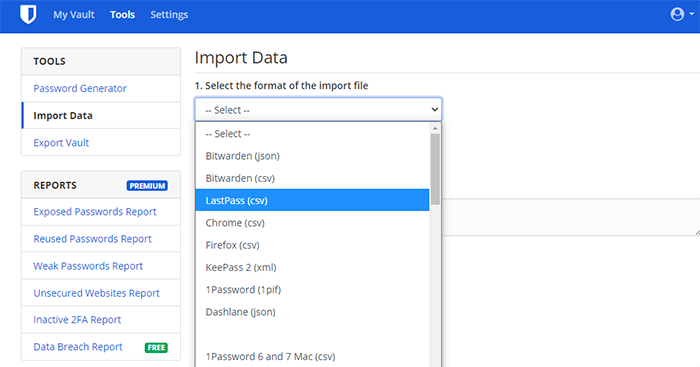700x367 pixels.
Task: Choose the '-- Select --' placeholder option in list
Action: pos(312,133)
